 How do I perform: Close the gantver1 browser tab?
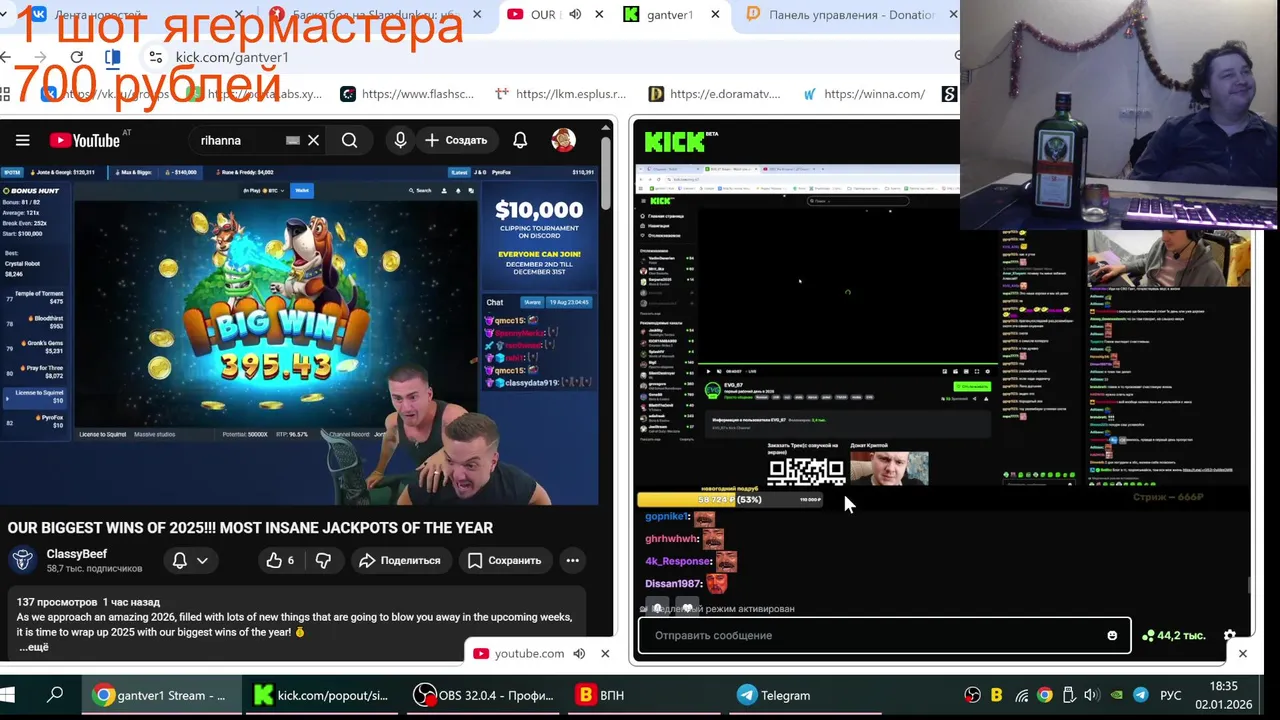click(715, 15)
